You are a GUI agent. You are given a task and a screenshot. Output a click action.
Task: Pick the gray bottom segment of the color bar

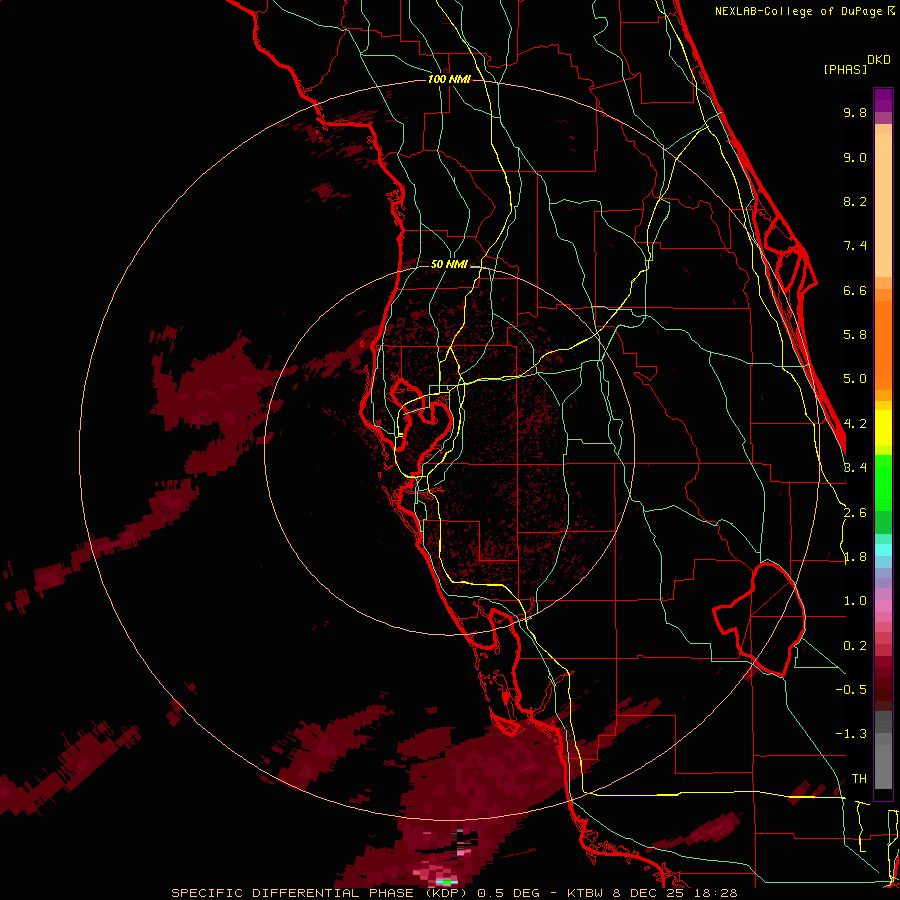tap(883, 763)
